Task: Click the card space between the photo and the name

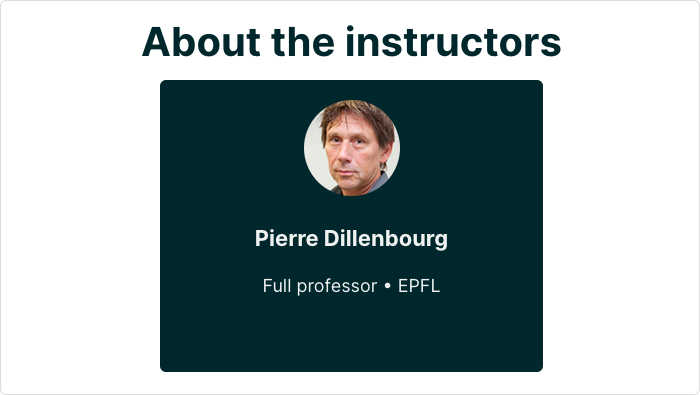Action: [351, 212]
